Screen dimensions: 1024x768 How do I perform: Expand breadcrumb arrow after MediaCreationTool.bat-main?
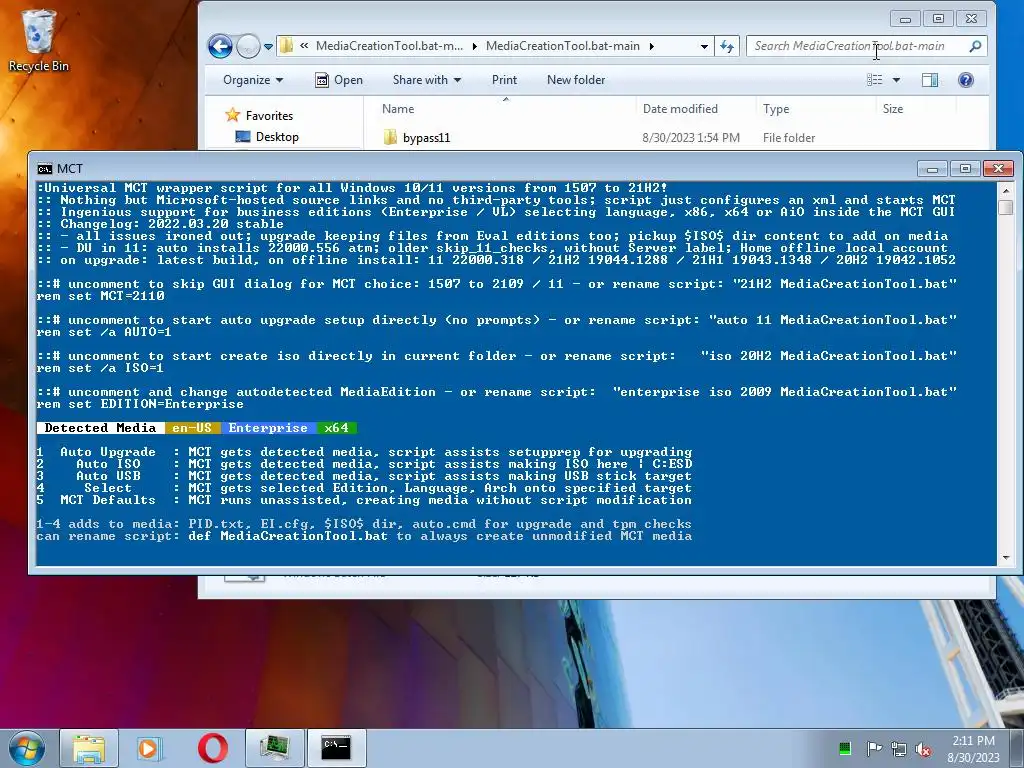pyautogui.click(x=652, y=46)
